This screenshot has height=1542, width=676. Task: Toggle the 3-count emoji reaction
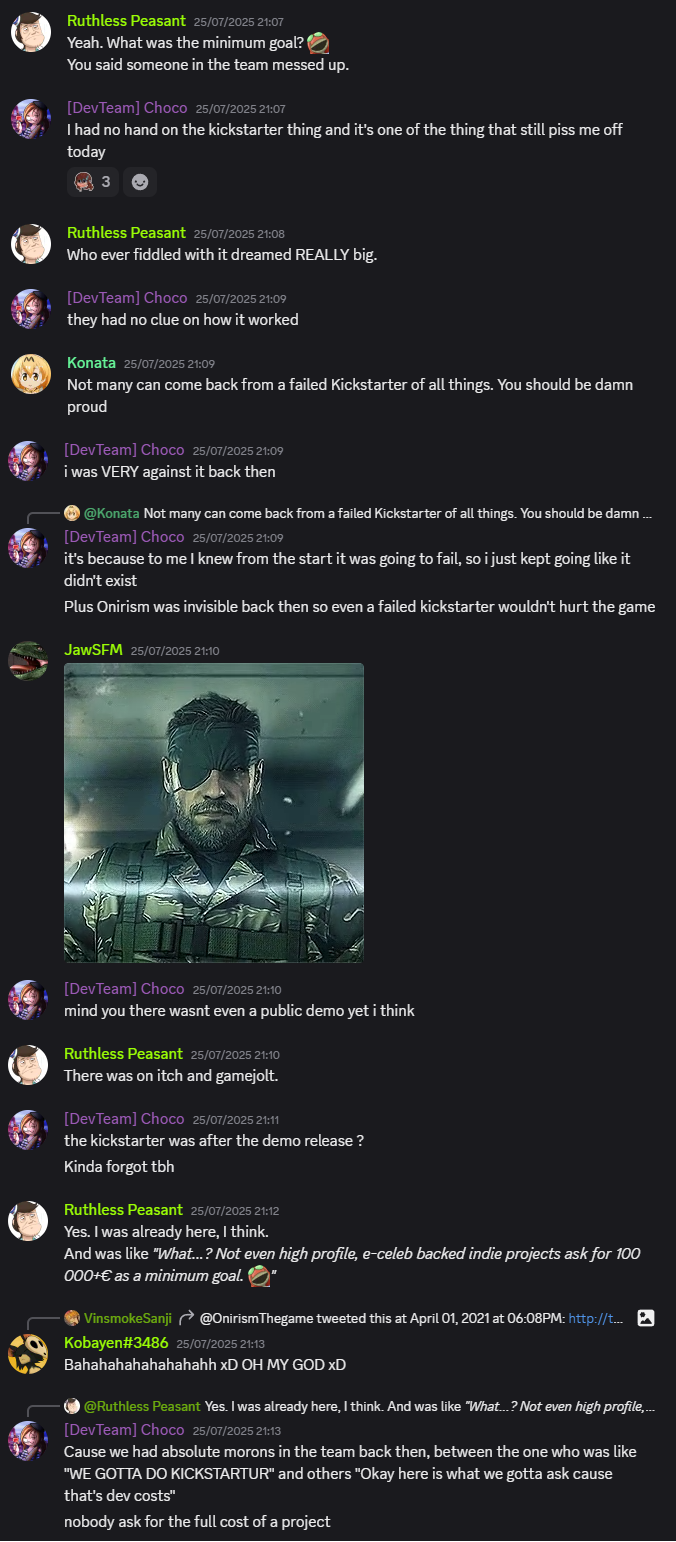pyautogui.click(x=92, y=182)
